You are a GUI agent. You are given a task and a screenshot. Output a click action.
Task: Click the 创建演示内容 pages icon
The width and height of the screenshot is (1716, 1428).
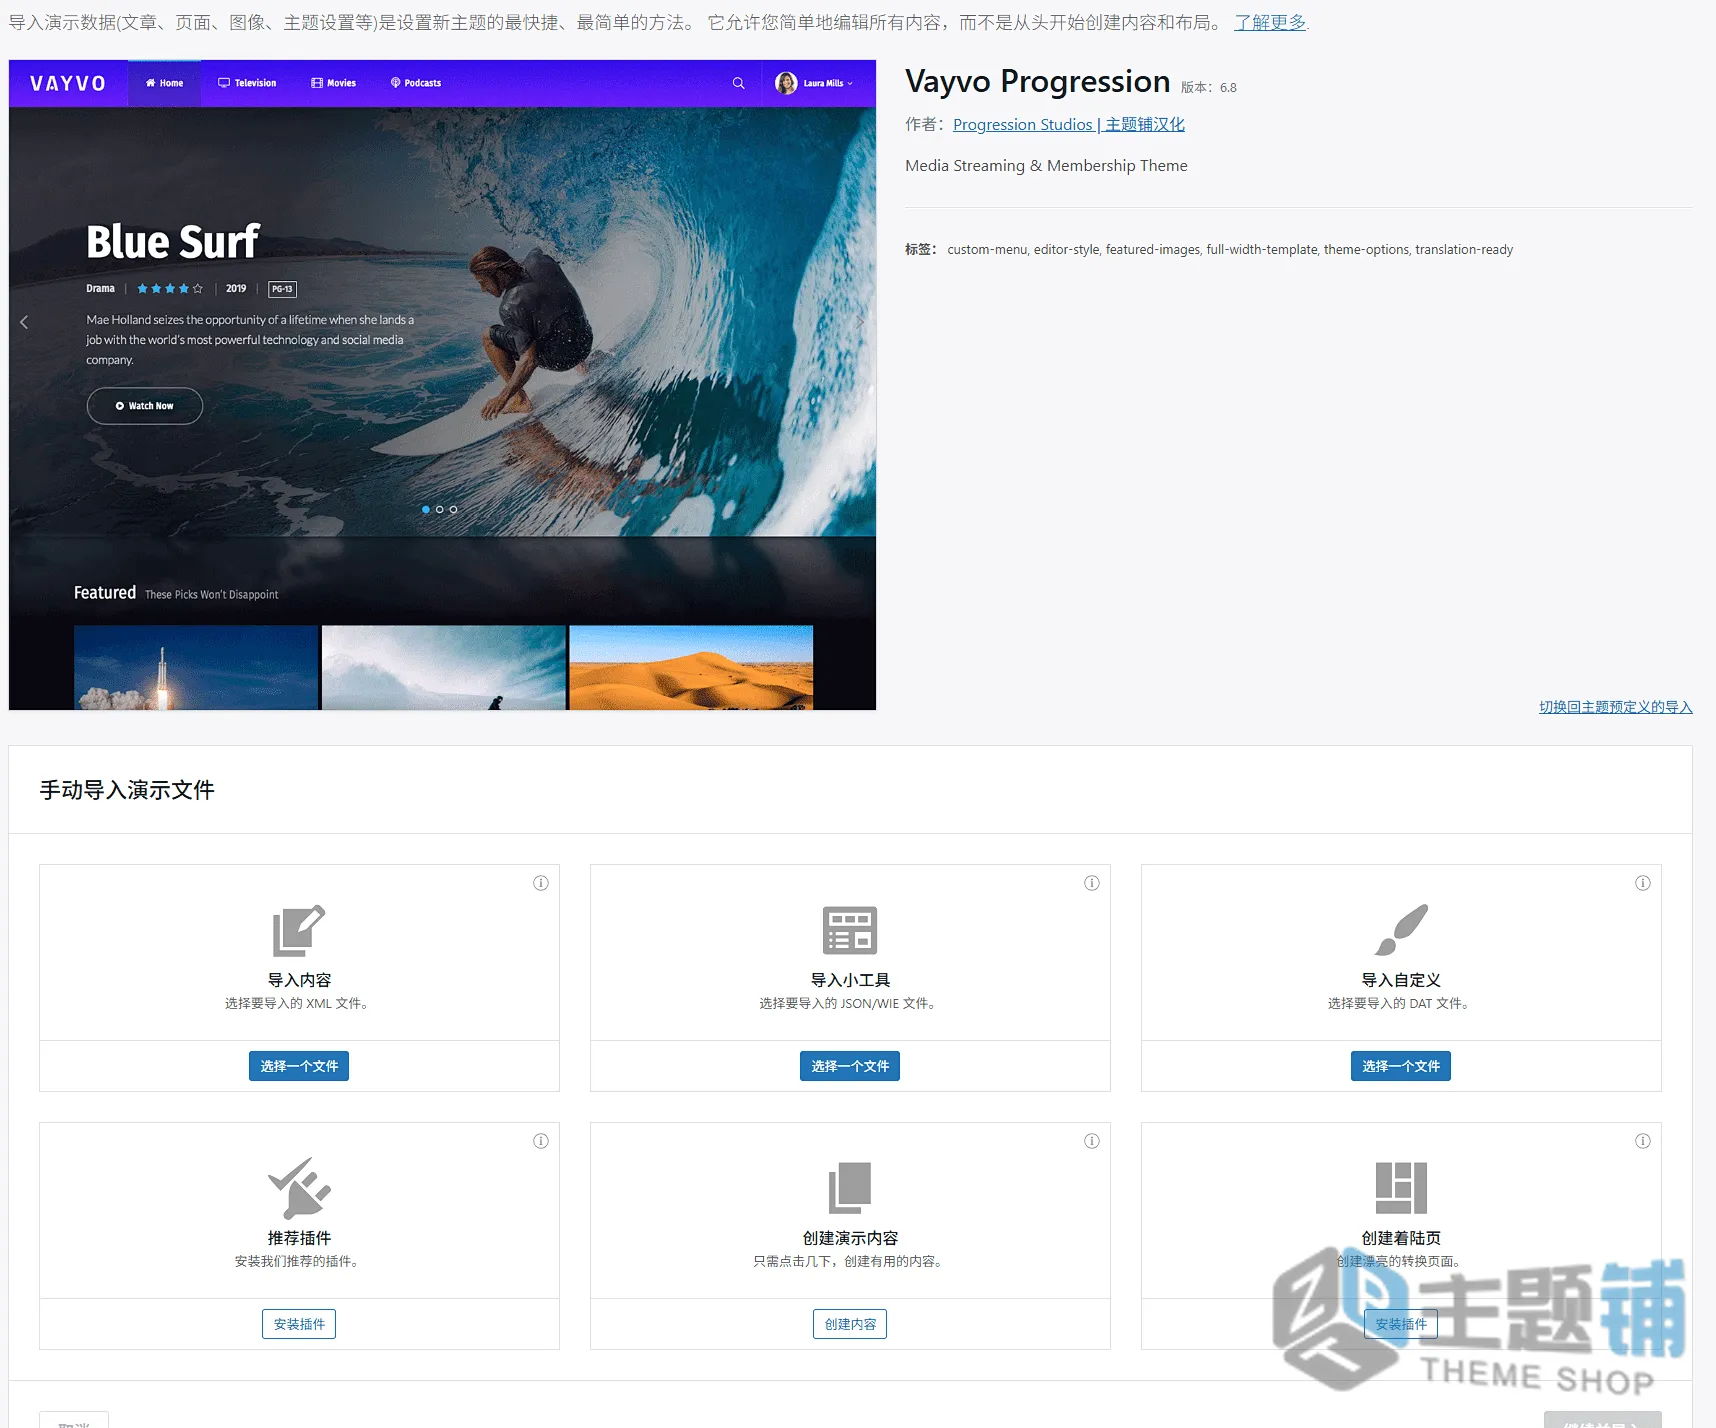click(850, 1188)
